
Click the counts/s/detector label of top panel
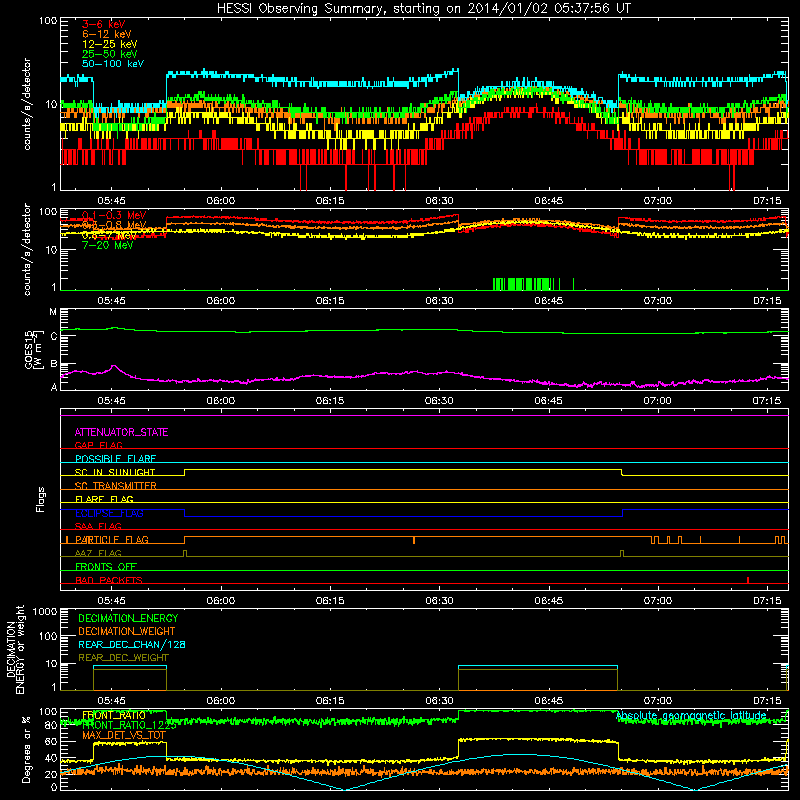pos(27,104)
